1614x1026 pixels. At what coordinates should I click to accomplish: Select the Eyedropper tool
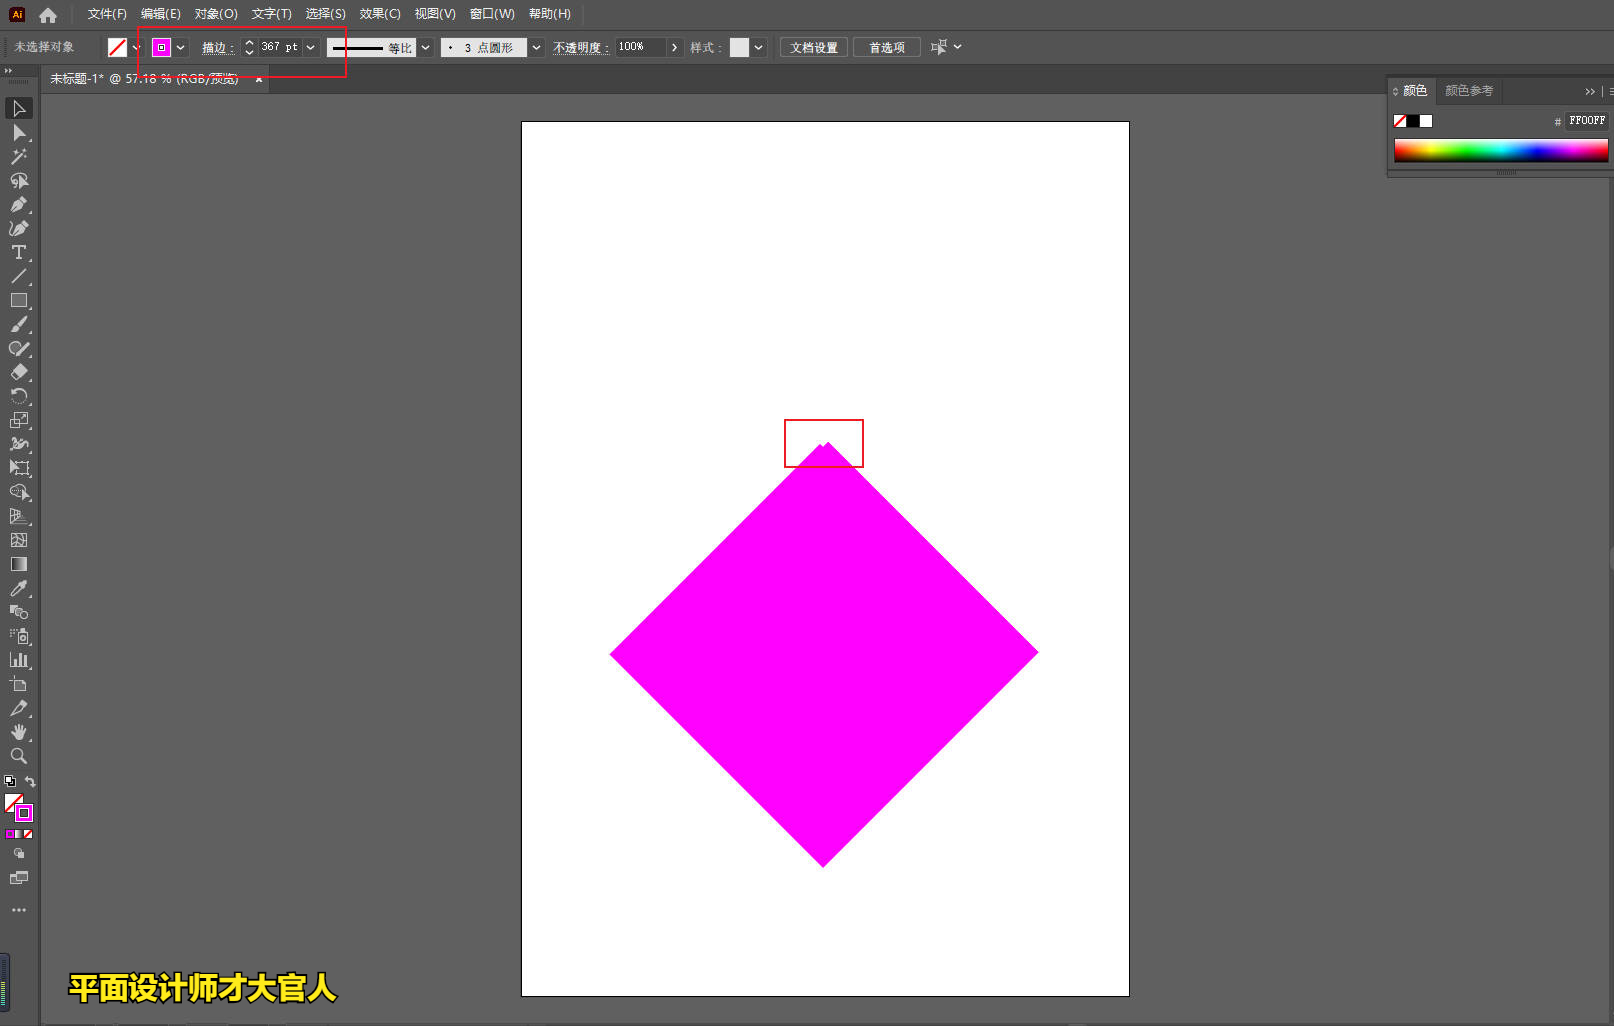point(18,588)
